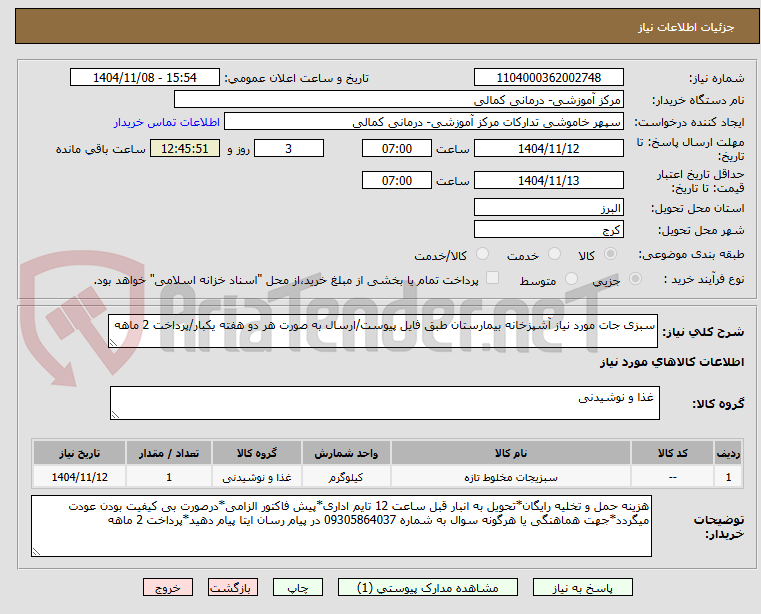Screen dimensions: 761x614
Task: Click the بازگشت back button
Action: (233, 587)
